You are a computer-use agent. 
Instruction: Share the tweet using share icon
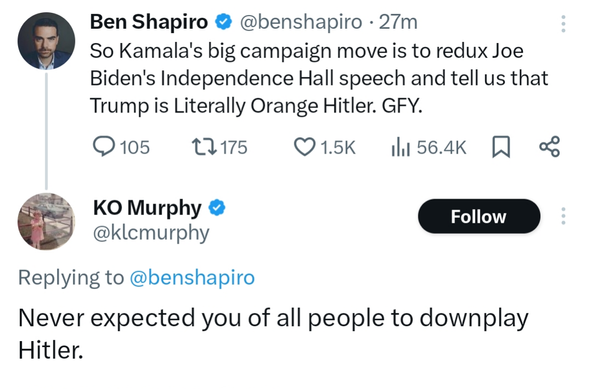coord(549,147)
